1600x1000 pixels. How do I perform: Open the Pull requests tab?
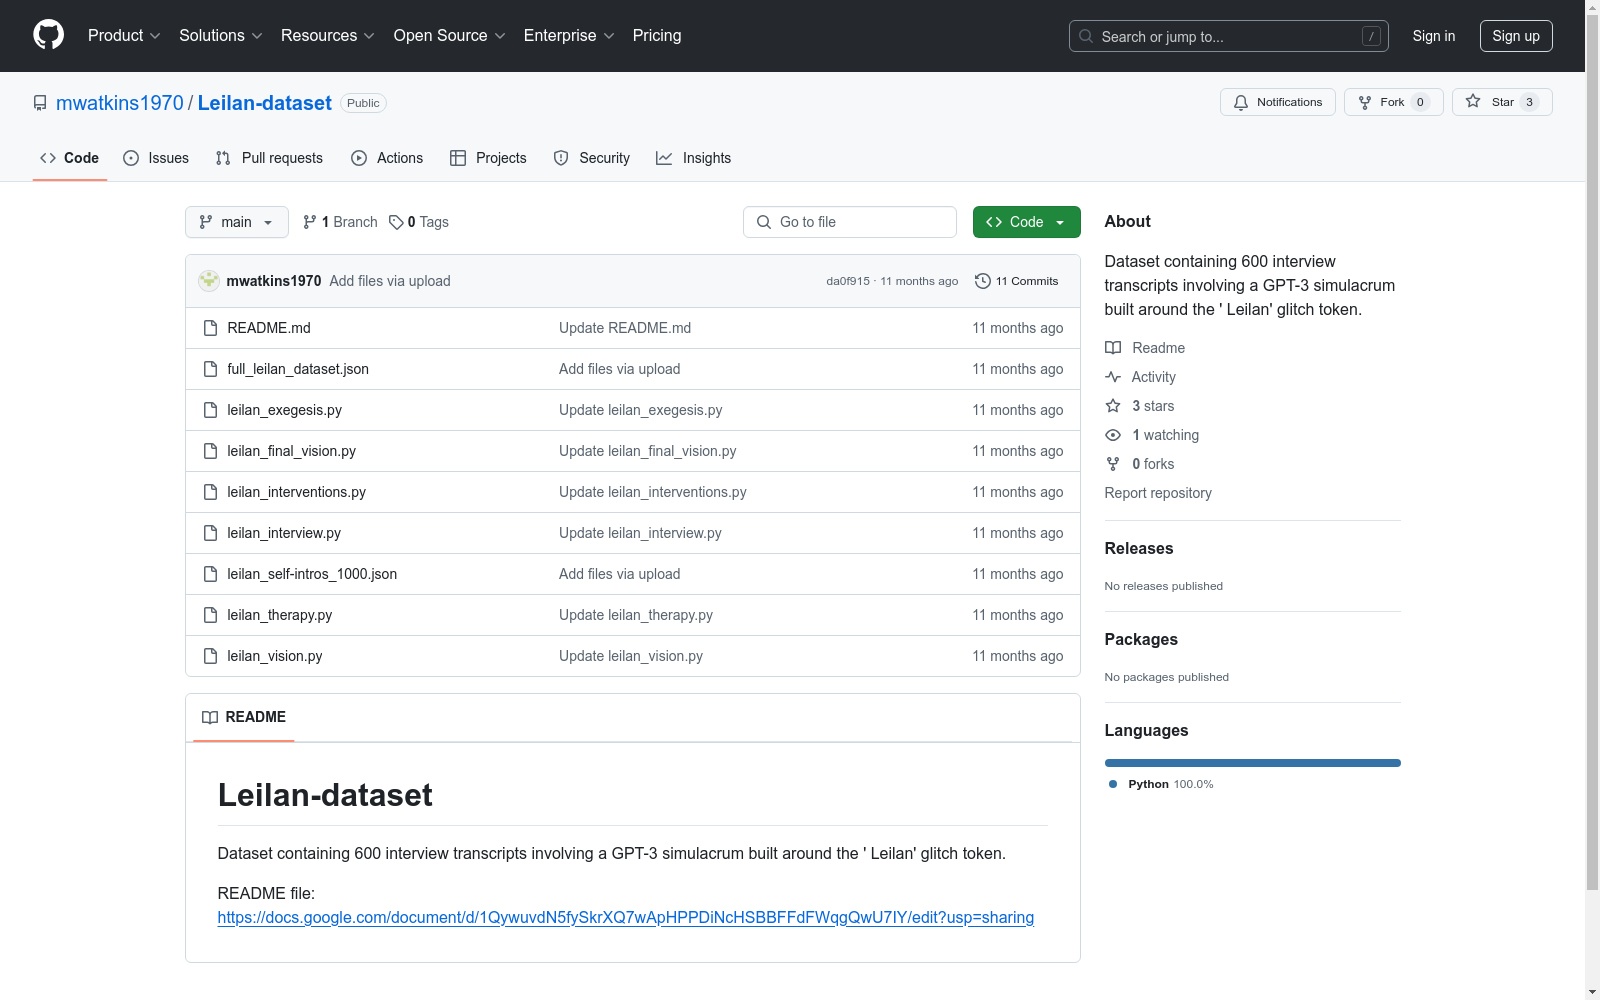point(269,158)
